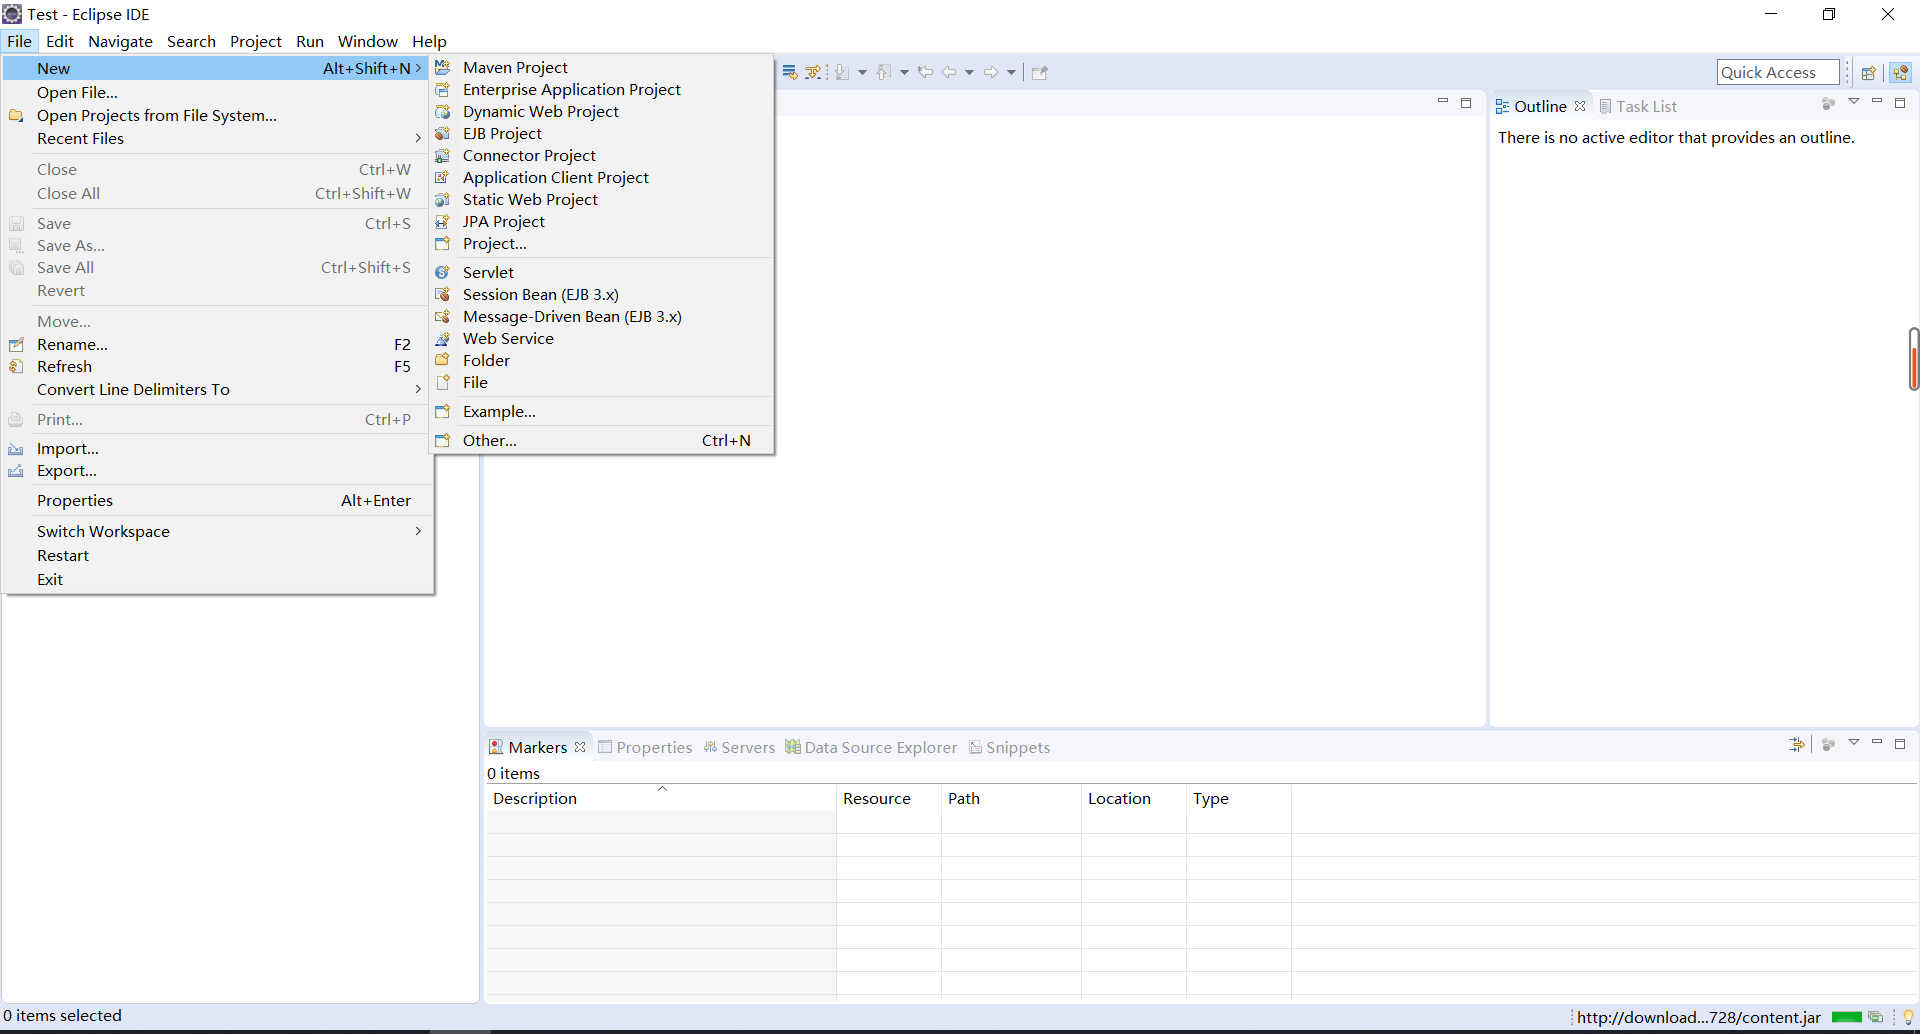Viewport: 1920px width, 1034px height.
Task: Switch to the Outline tab
Action: click(1540, 106)
